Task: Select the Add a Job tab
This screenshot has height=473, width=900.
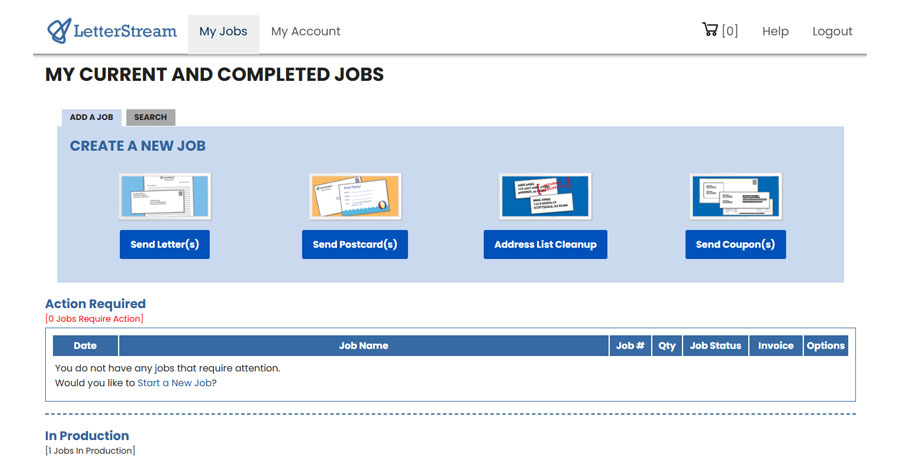Action: point(91,117)
